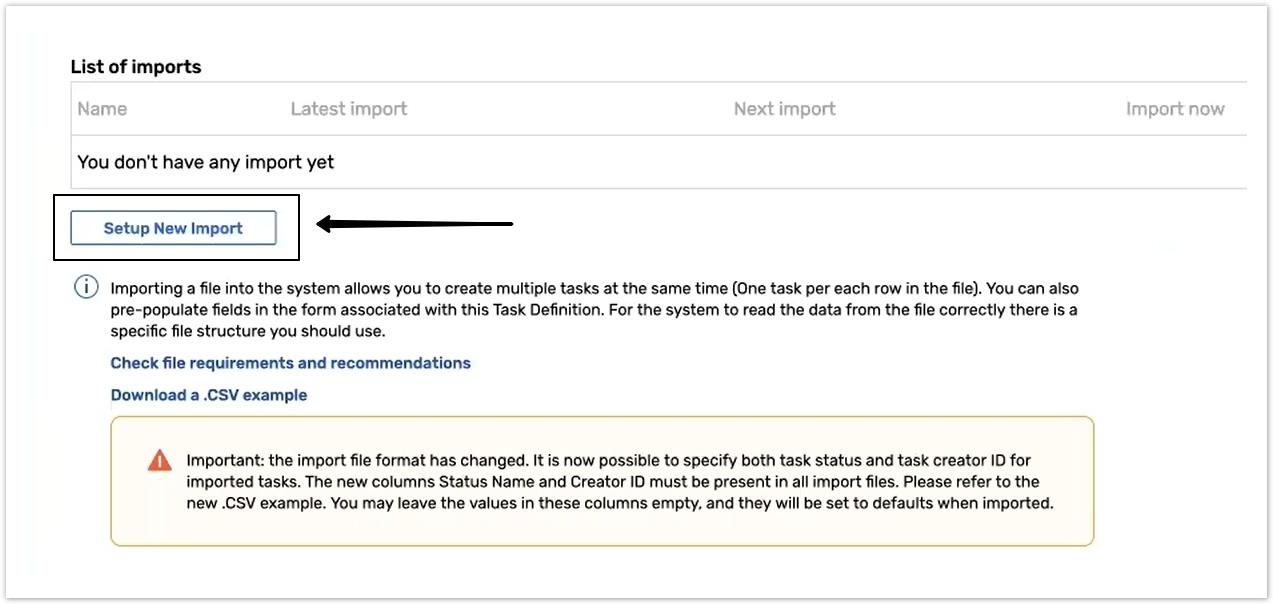The image size is (1273, 604).
Task: Click the Next import column header
Action: click(784, 109)
